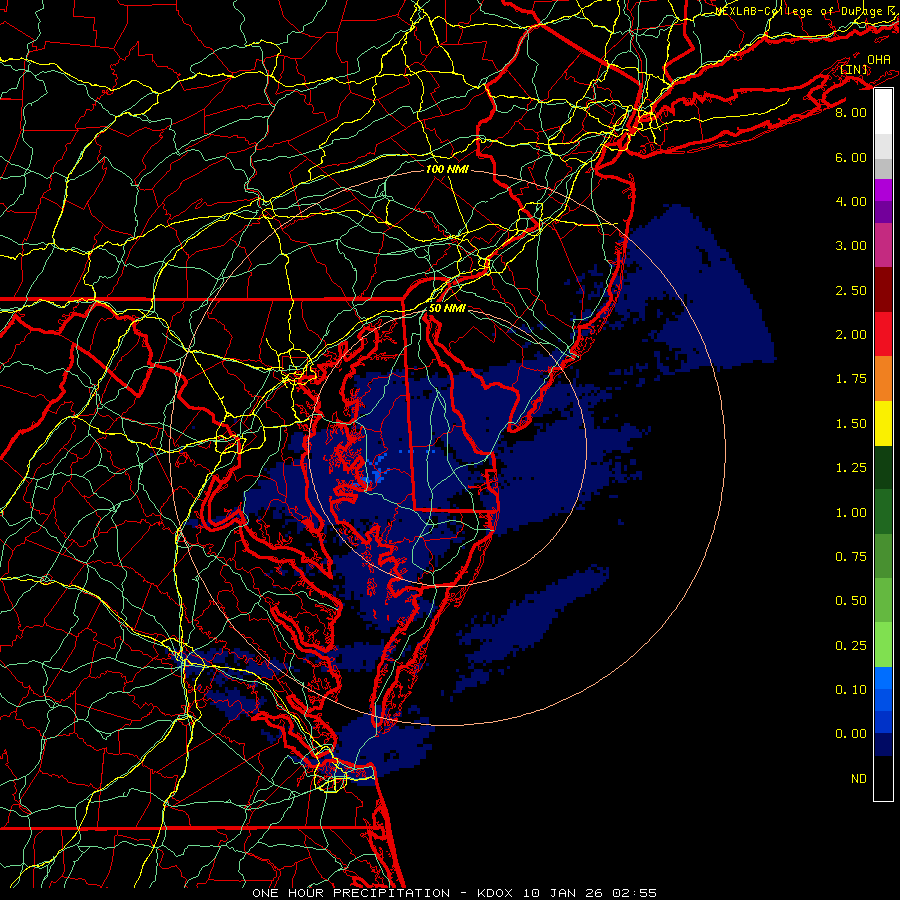
Task: Click the 1.00 legend value
Action: coord(851,513)
